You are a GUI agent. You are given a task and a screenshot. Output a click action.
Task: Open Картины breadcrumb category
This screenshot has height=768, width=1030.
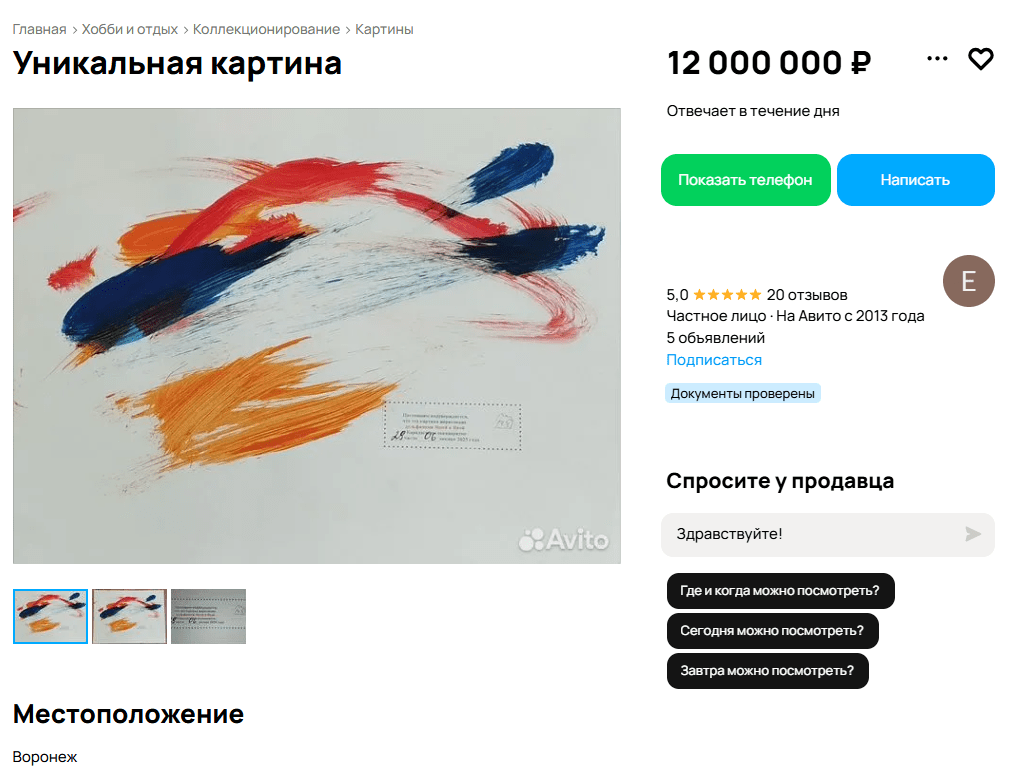[384, 30]
